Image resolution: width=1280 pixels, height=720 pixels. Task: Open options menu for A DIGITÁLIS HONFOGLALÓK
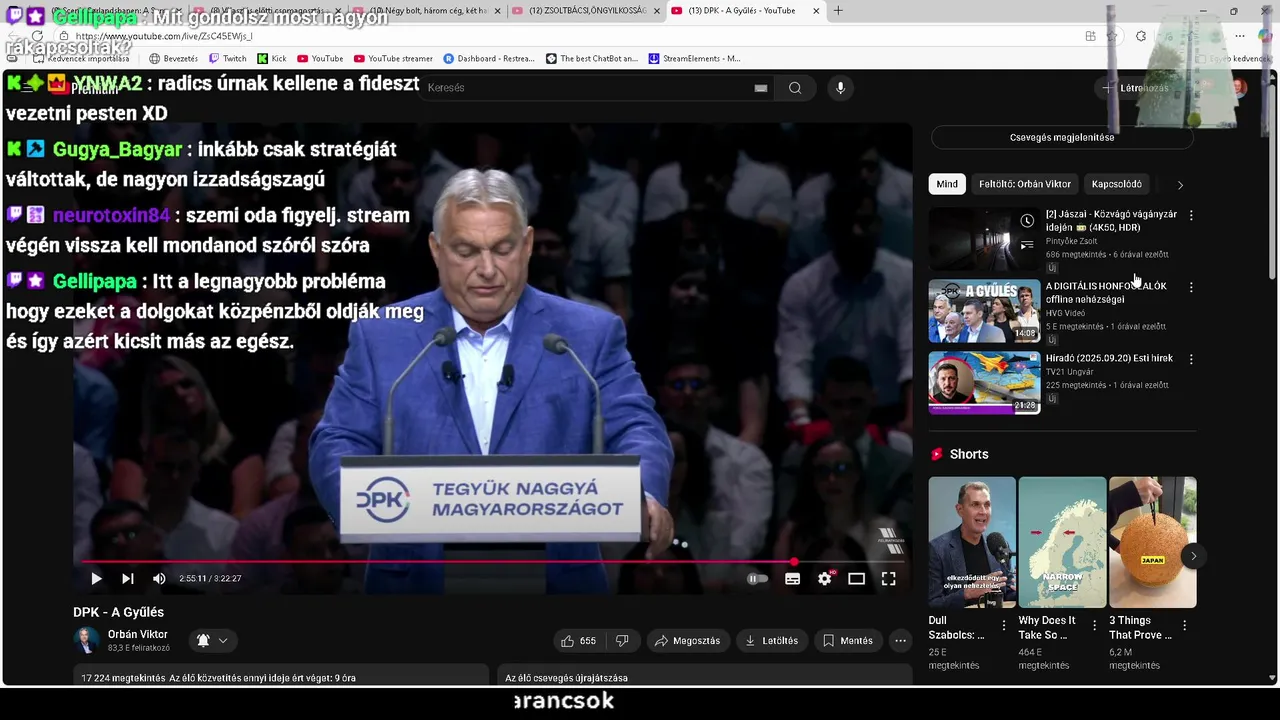(x=1190, y=288)
